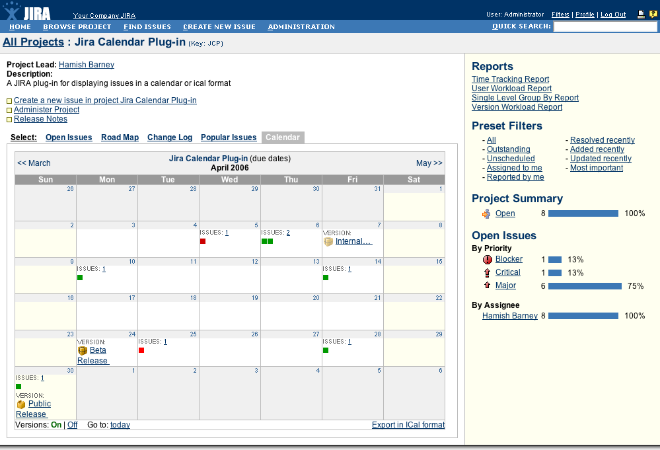
Task: Click the Open status icon in Project Summary
Action: 486,213
